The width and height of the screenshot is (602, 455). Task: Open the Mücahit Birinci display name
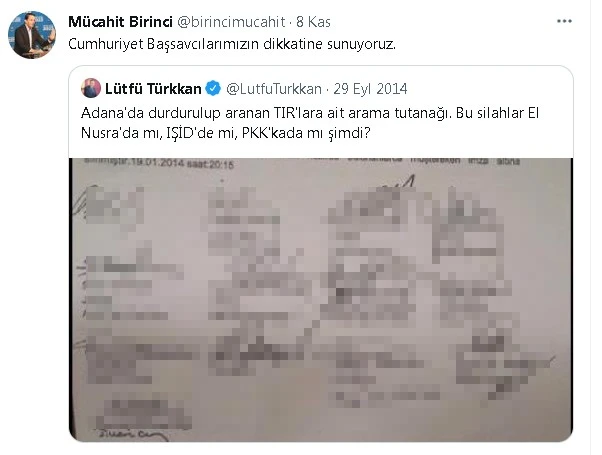tap(120, 22)
